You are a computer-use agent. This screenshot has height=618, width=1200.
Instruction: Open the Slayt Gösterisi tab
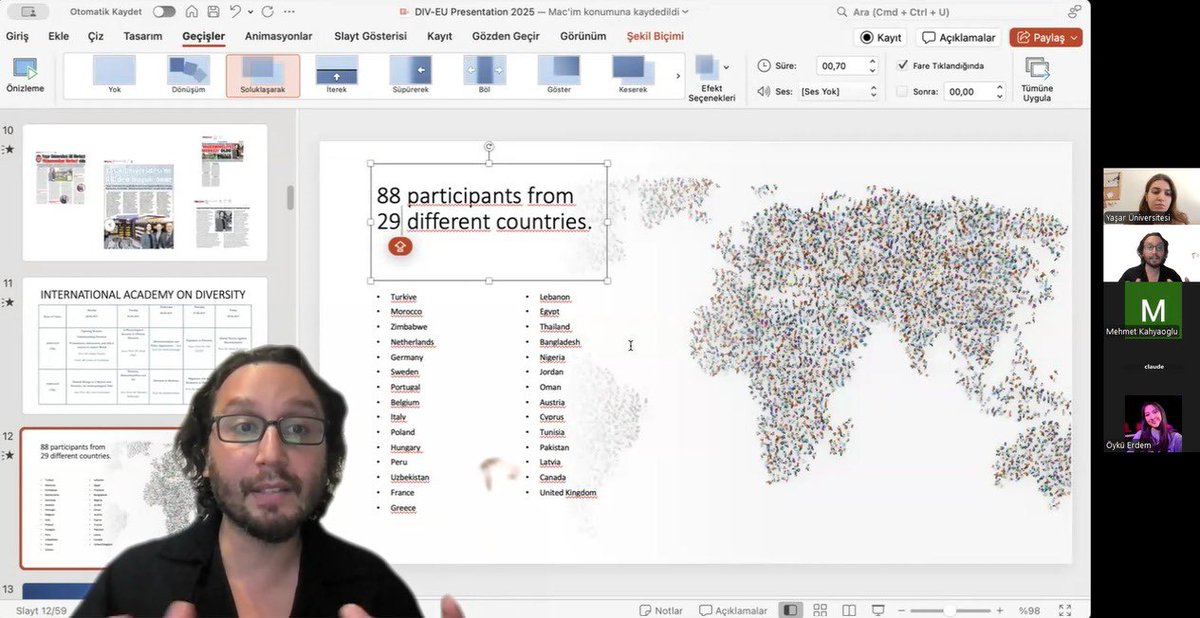coord(371,36)
